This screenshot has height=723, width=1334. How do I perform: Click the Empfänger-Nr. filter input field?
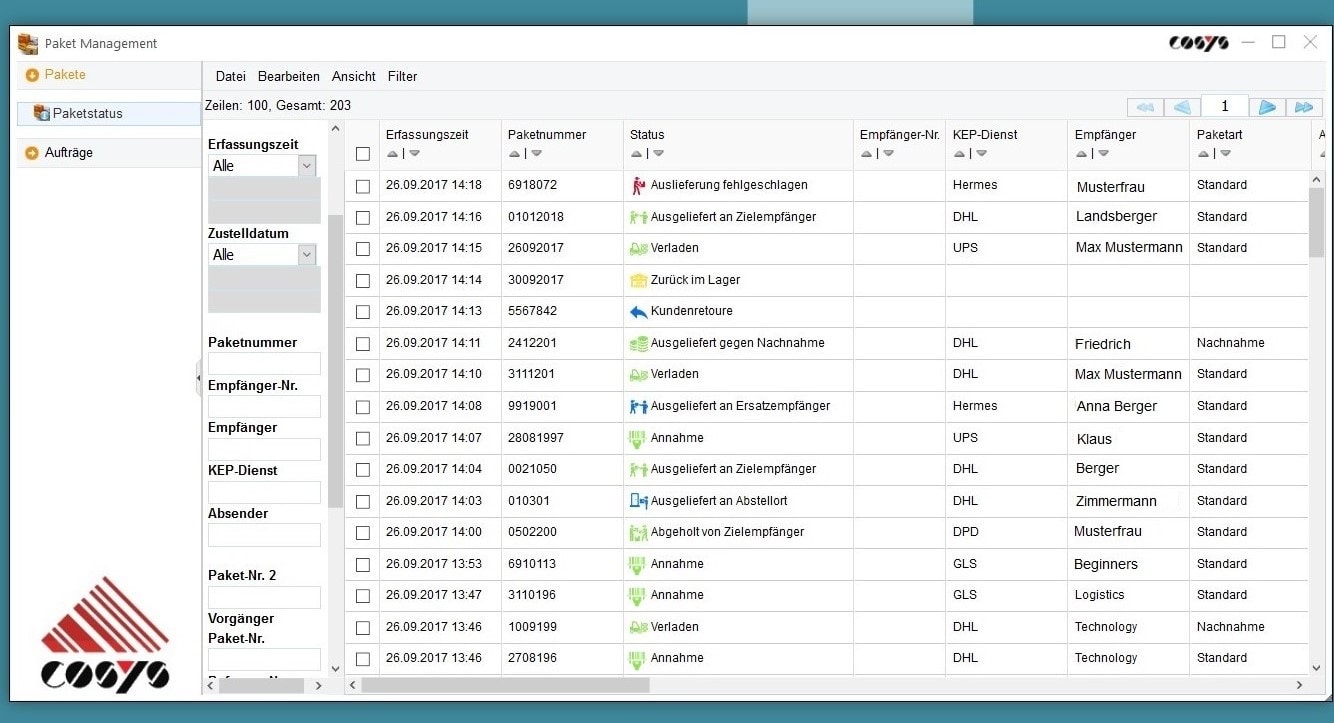coord(264,406)
